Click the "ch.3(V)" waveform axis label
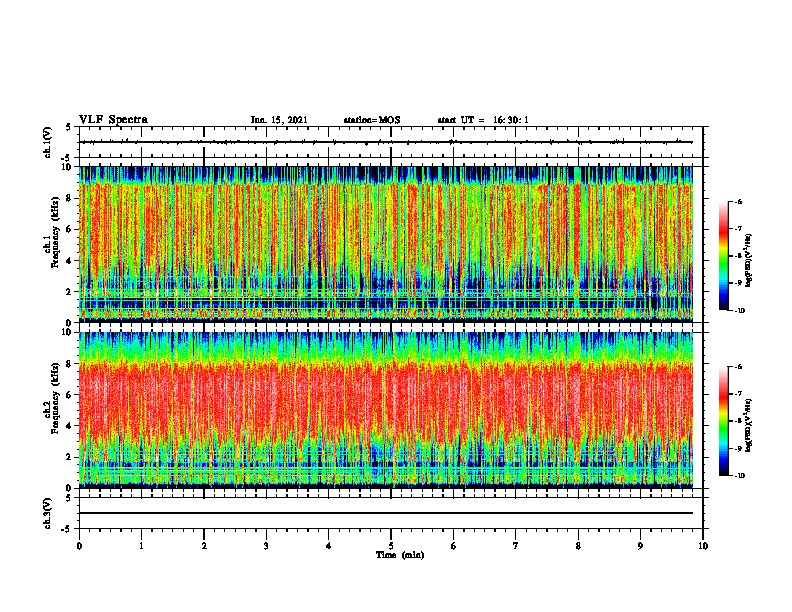This screenshot has width=792, height=612. [x=47, y=514]
